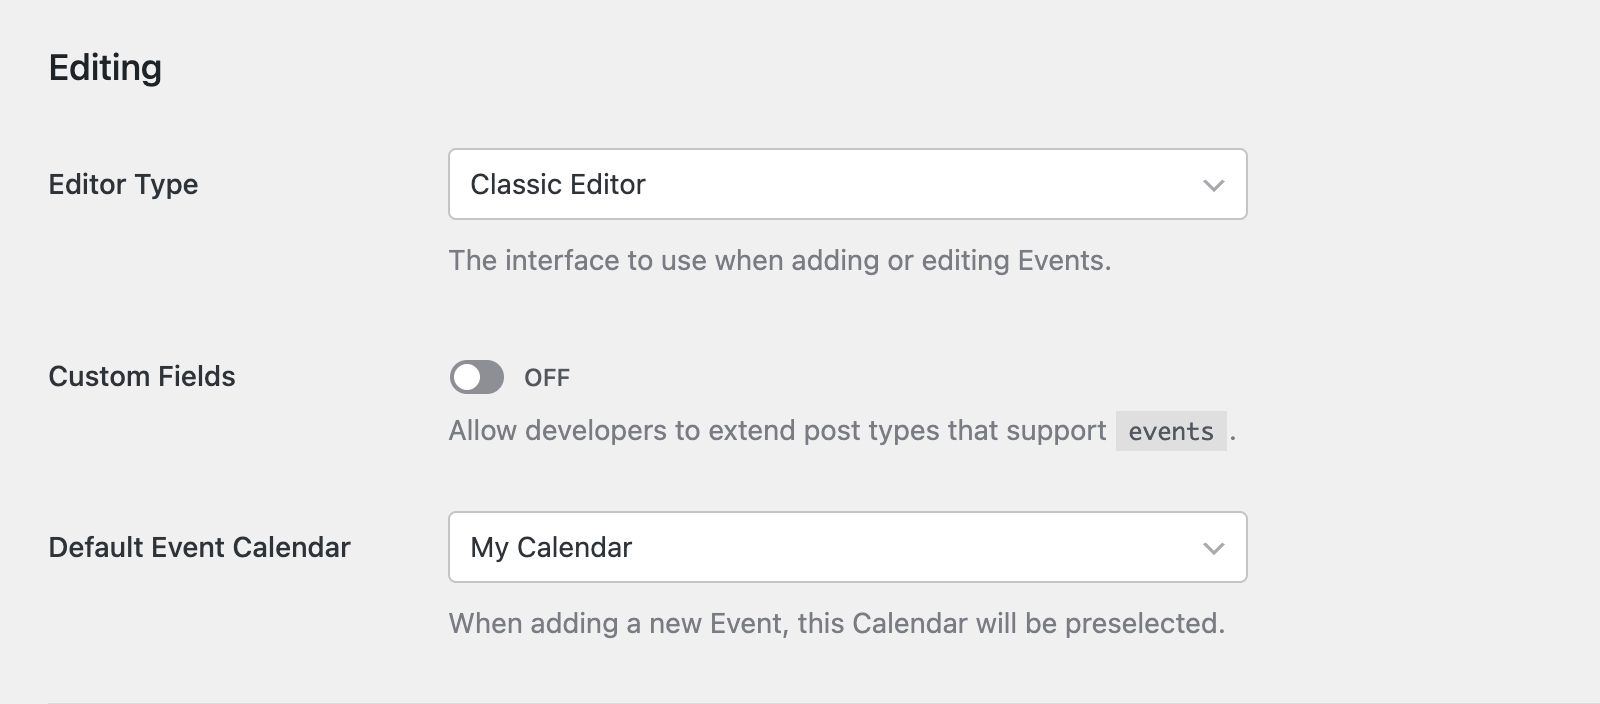The height and width of the screenshot is (704, 1600).
Task: Click the chevron on the Editor Type field
Action: (x=1213, y=184)
